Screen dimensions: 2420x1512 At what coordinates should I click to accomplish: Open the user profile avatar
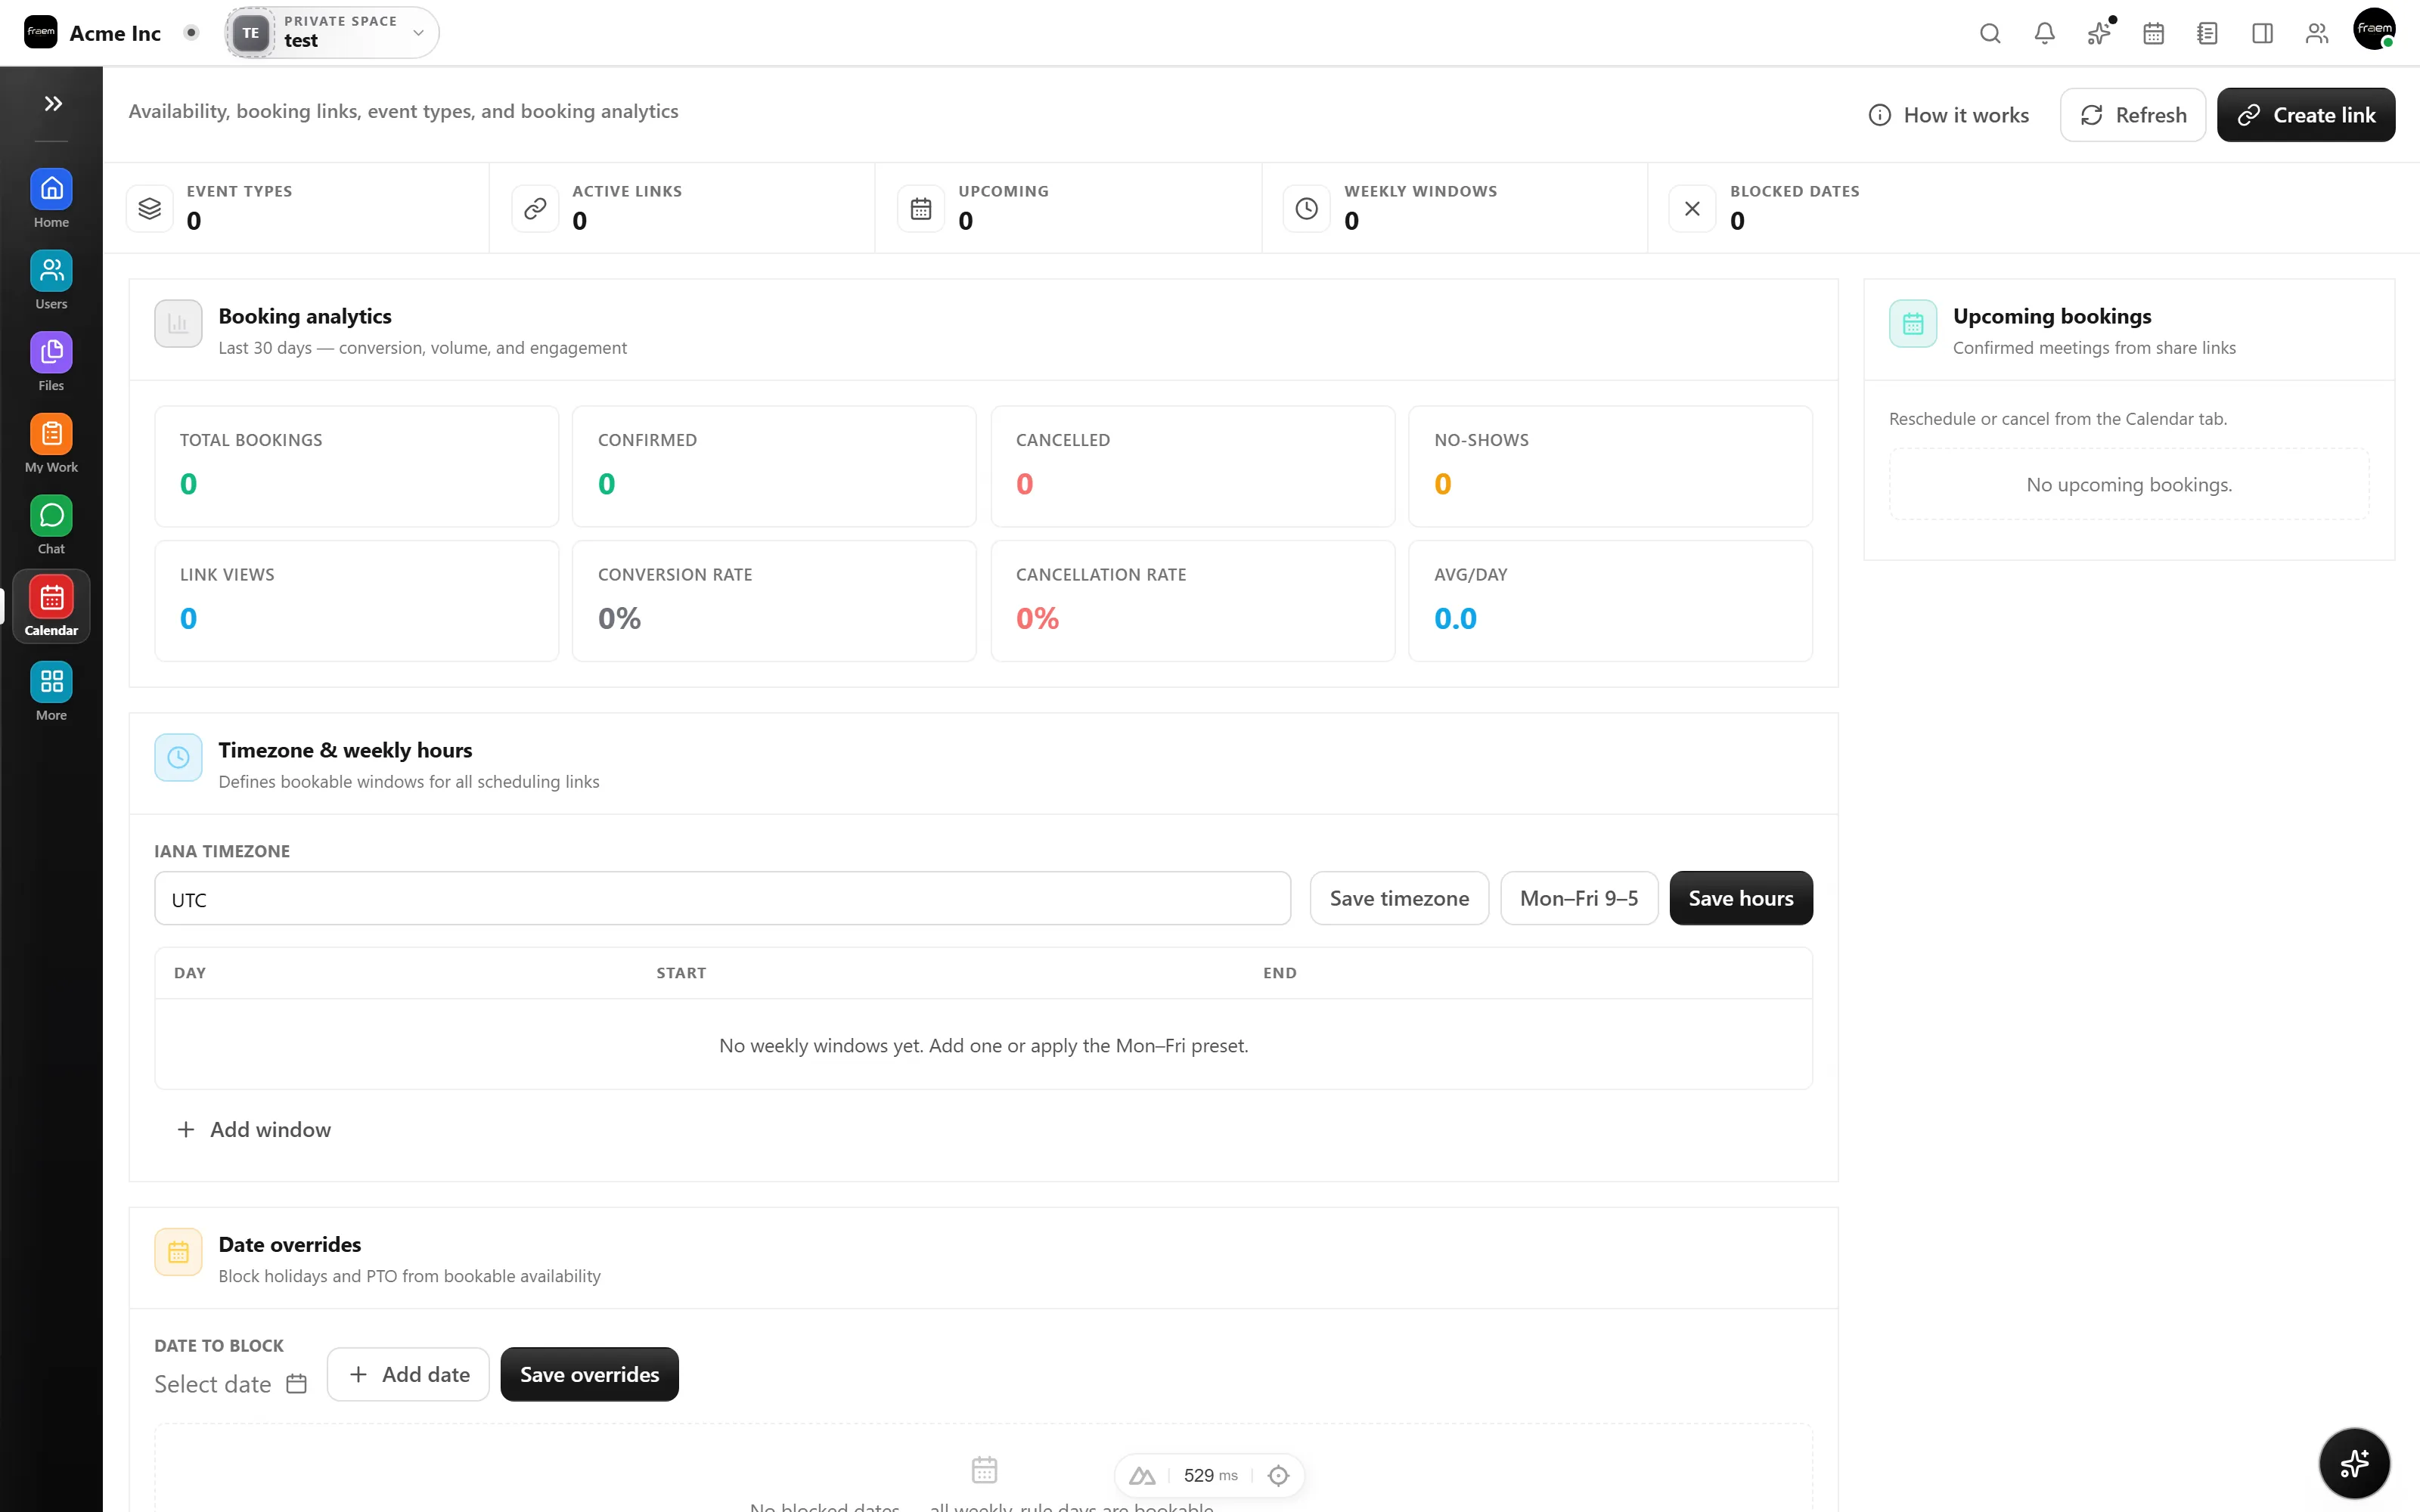2374,29
